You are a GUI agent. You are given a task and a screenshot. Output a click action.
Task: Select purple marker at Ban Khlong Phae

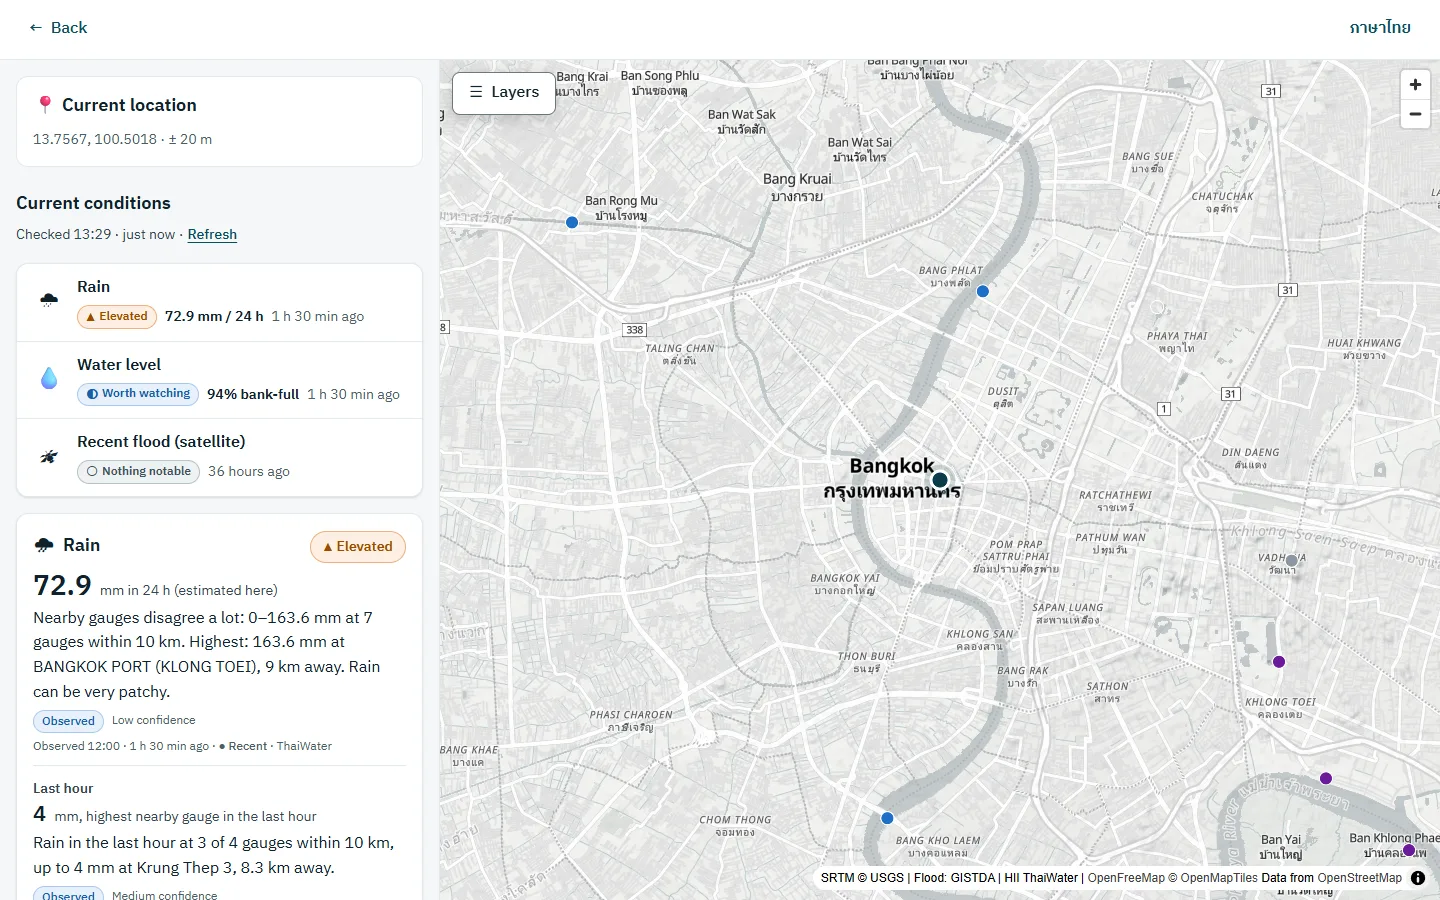pyautogui.click(x=1409, y=850)
